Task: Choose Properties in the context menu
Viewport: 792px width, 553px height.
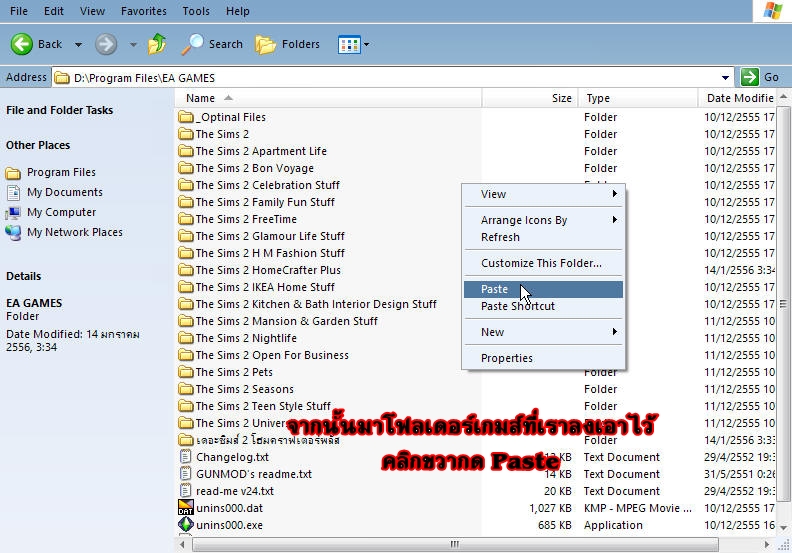Action: coord(543,358)
